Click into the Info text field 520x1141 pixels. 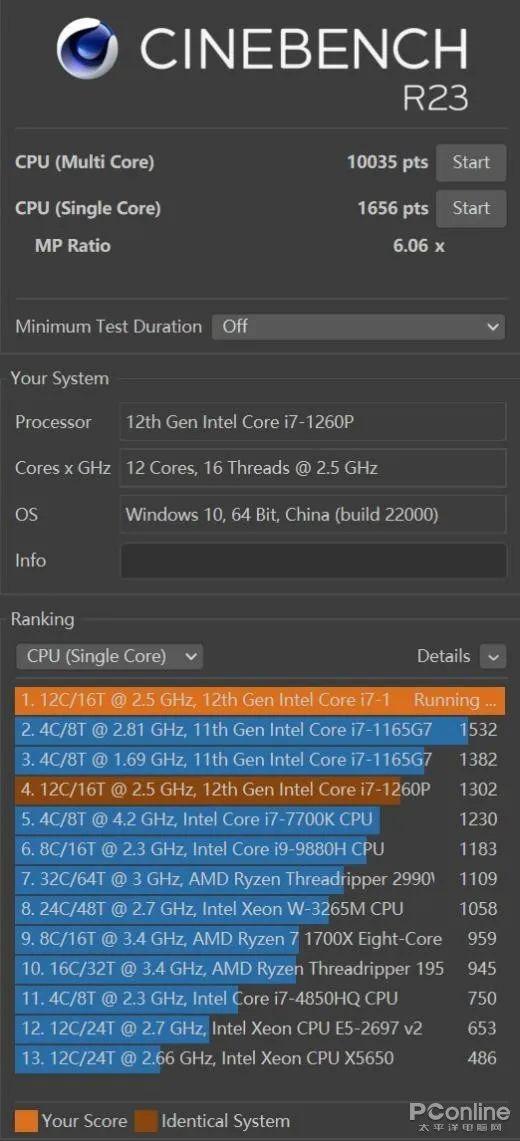313,560
